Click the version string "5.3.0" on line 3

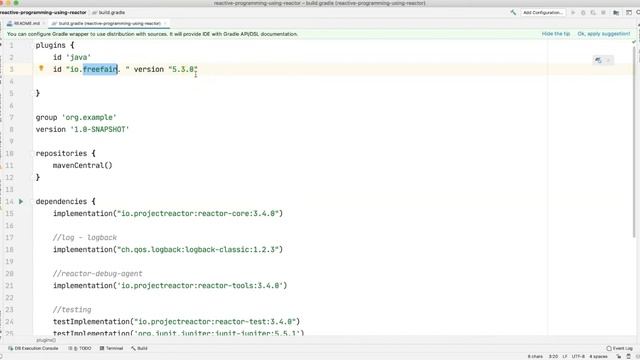tap(183, 69)
